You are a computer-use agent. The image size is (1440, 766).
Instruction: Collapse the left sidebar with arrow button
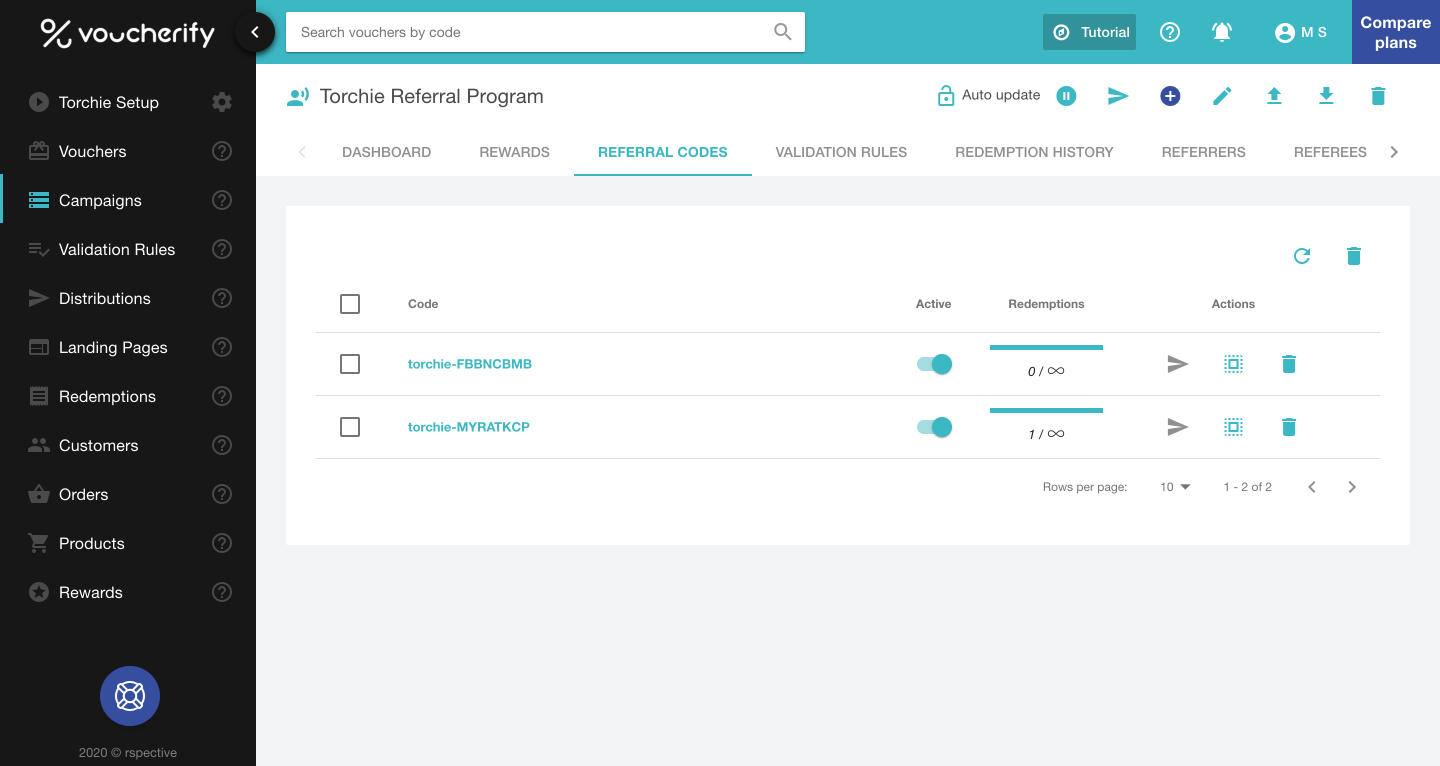(255, 32)
